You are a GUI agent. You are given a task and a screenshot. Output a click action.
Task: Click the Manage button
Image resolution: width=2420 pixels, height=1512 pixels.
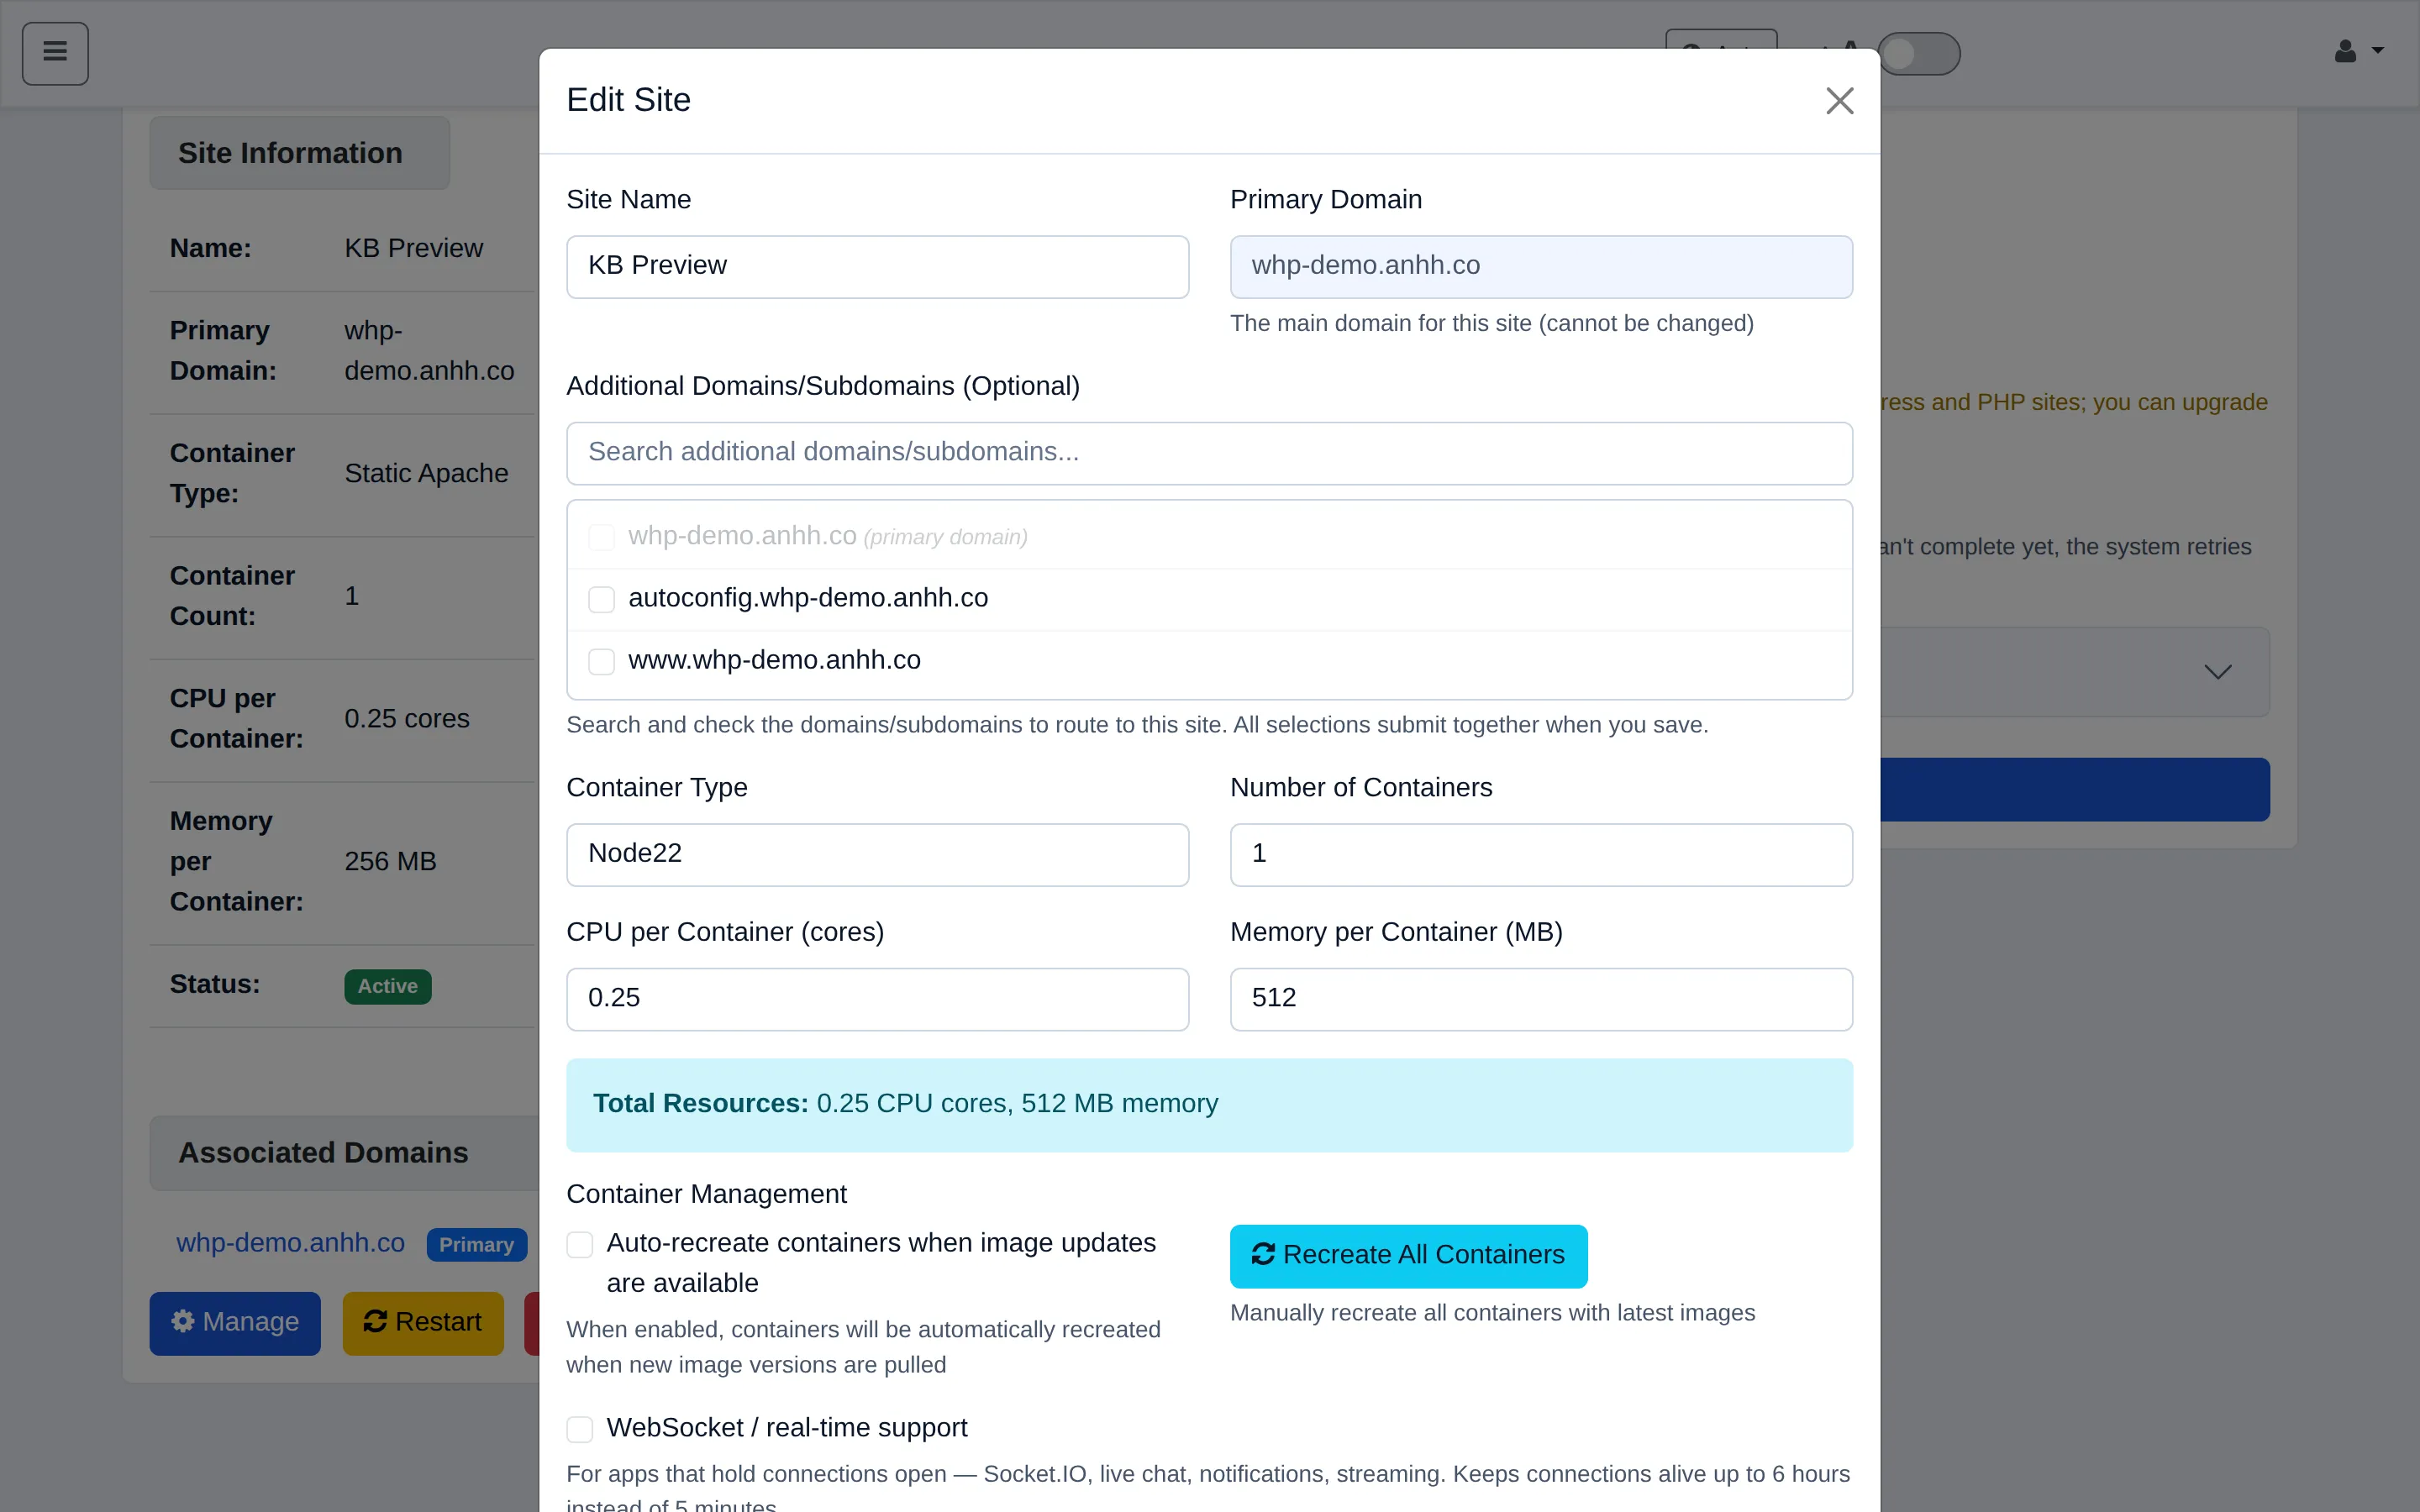click(x=235, y=1322)
